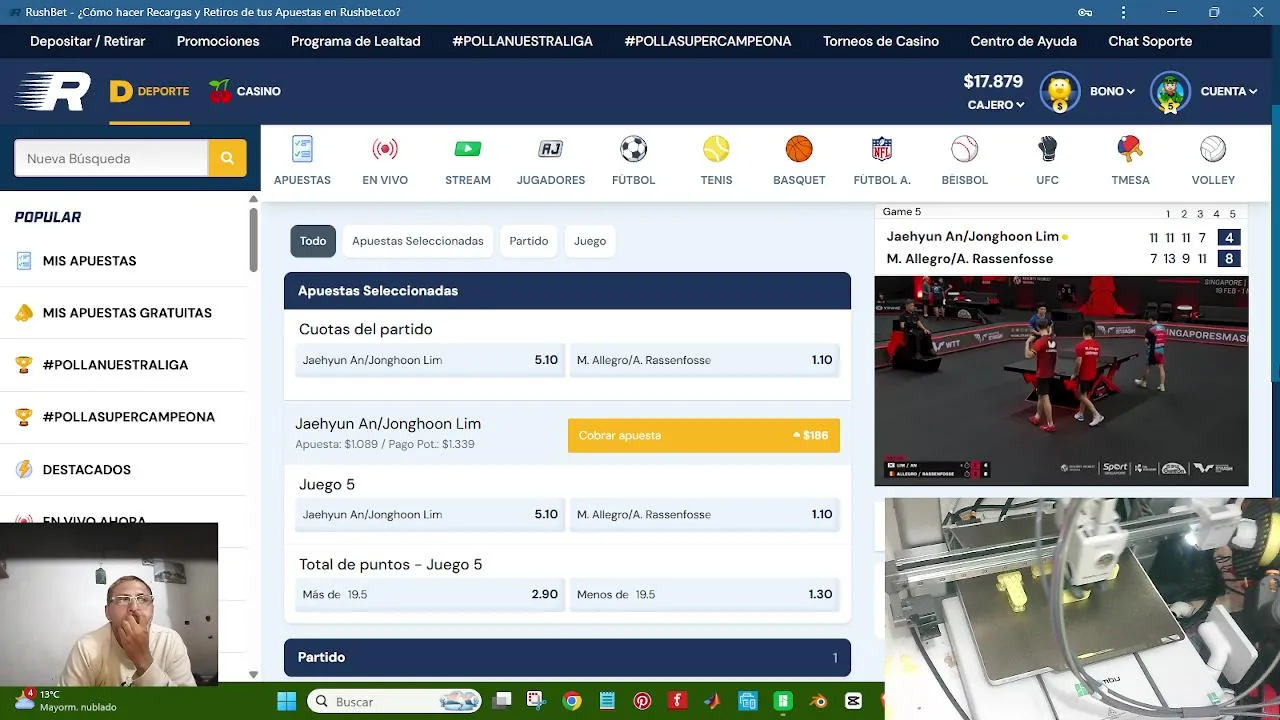Open #POLLASUPERCAMPEONA in top menu
1280x720 pixels.
pyautogui.click(x=708, y=41)
